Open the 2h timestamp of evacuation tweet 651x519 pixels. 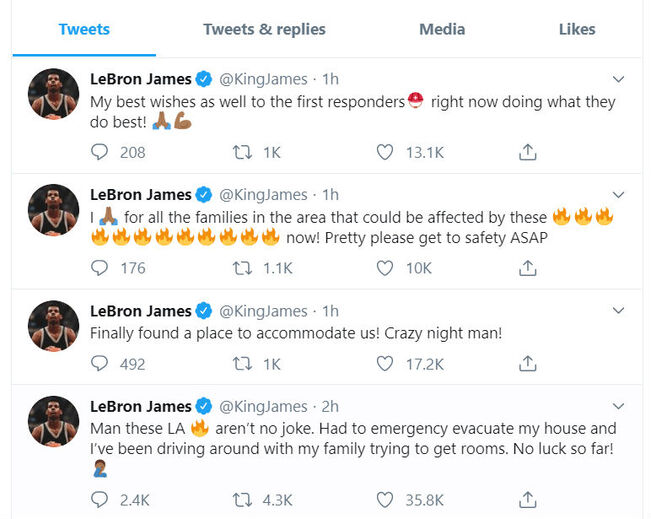(330, 407)
